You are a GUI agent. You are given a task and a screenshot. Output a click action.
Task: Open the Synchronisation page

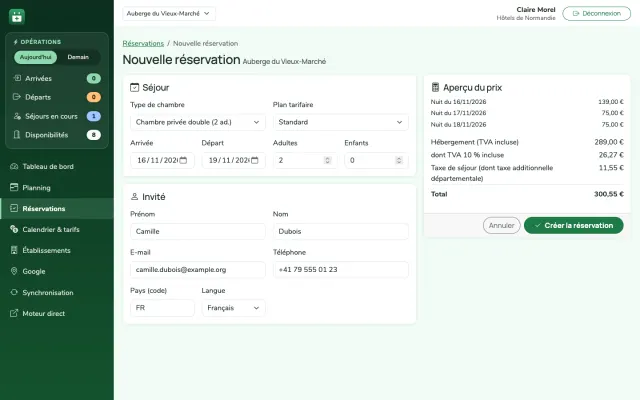coord(57,292)
